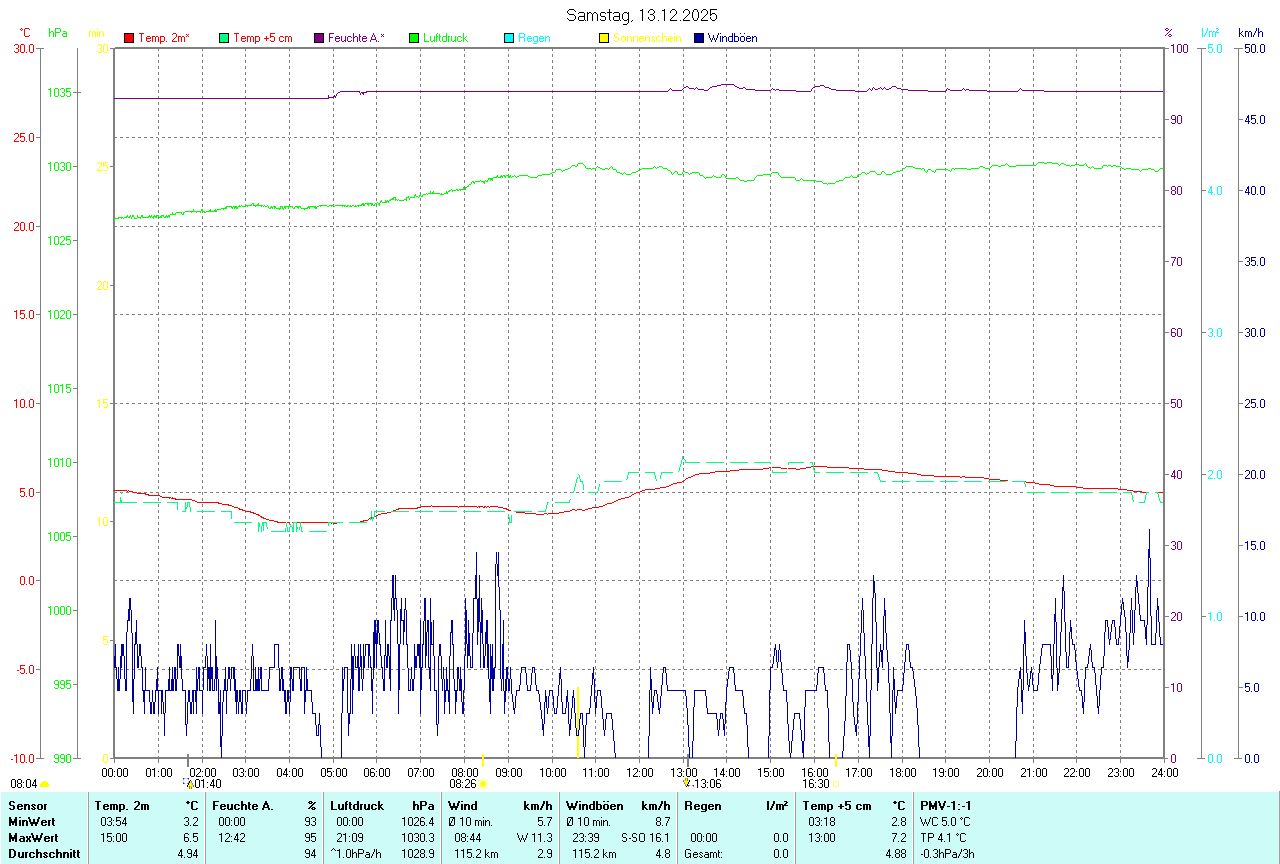Click the sun icon next to 08:04
Image resolution: width=1280 pixels, height=864 pixels.
[45, 785]
